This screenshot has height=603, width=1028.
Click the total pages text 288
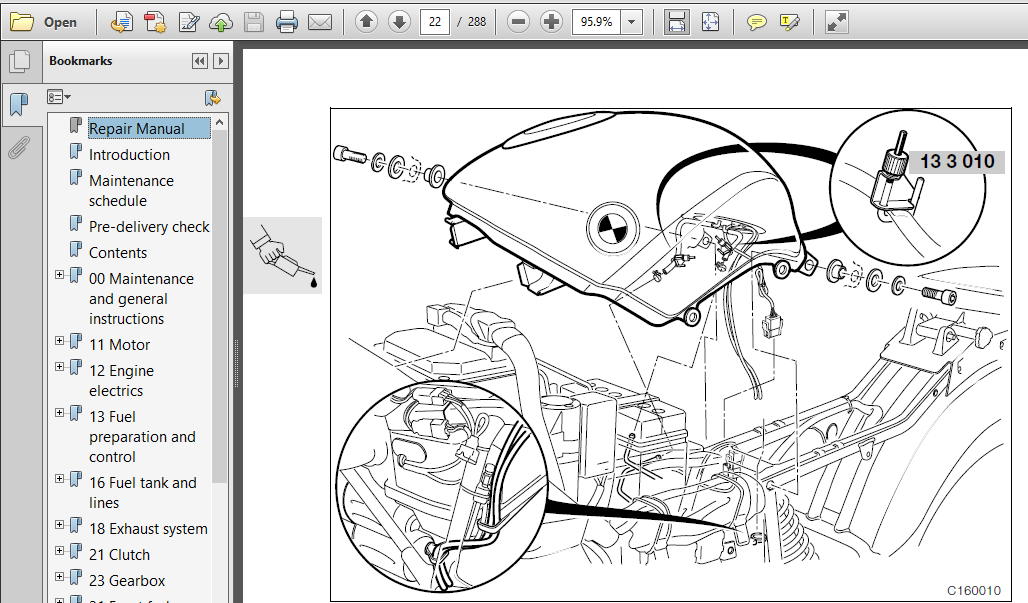tap(477, 22)
